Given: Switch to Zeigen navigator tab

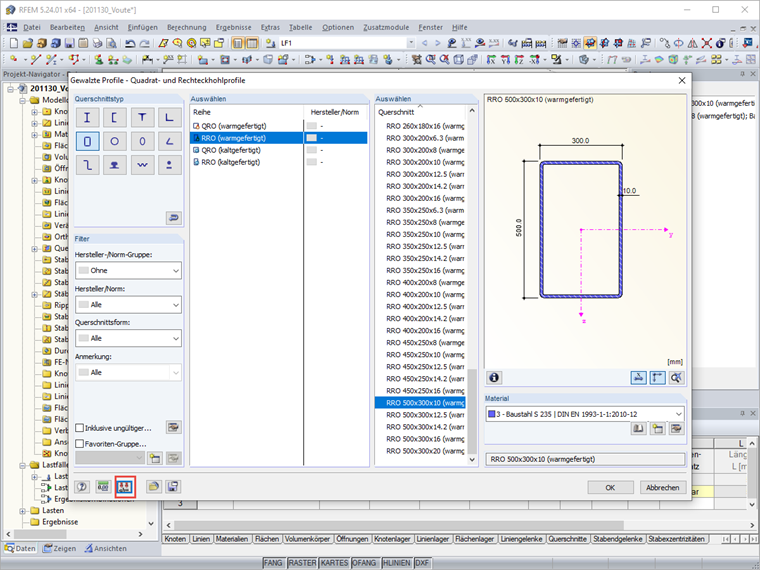Looking at the screenshot, I should click(60, 548).
